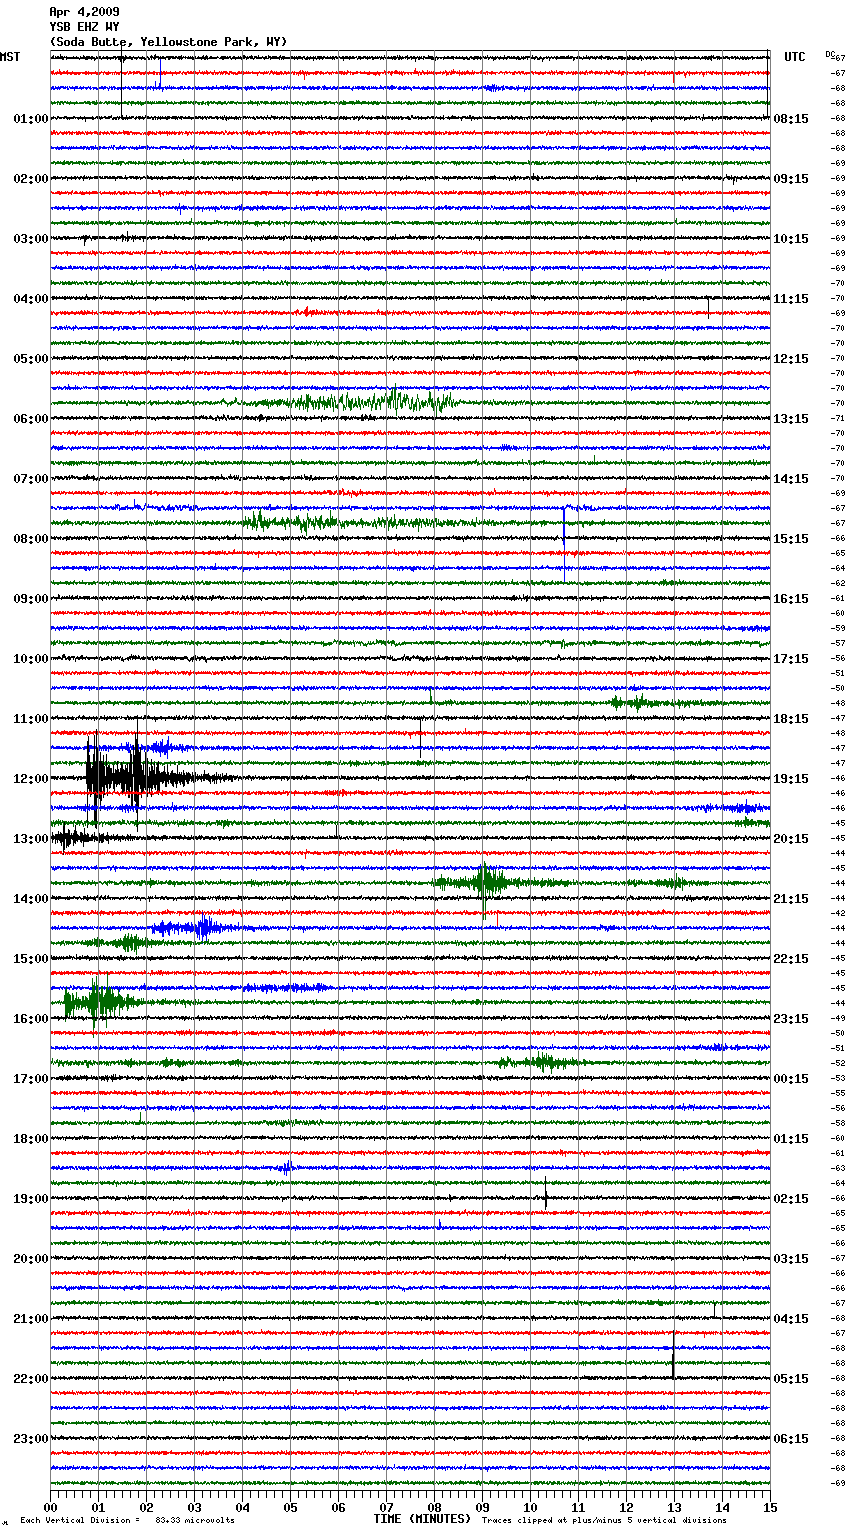Click the 22:15 UTC time label
This screenshot has width=850, height=1534.
point(791,959)
